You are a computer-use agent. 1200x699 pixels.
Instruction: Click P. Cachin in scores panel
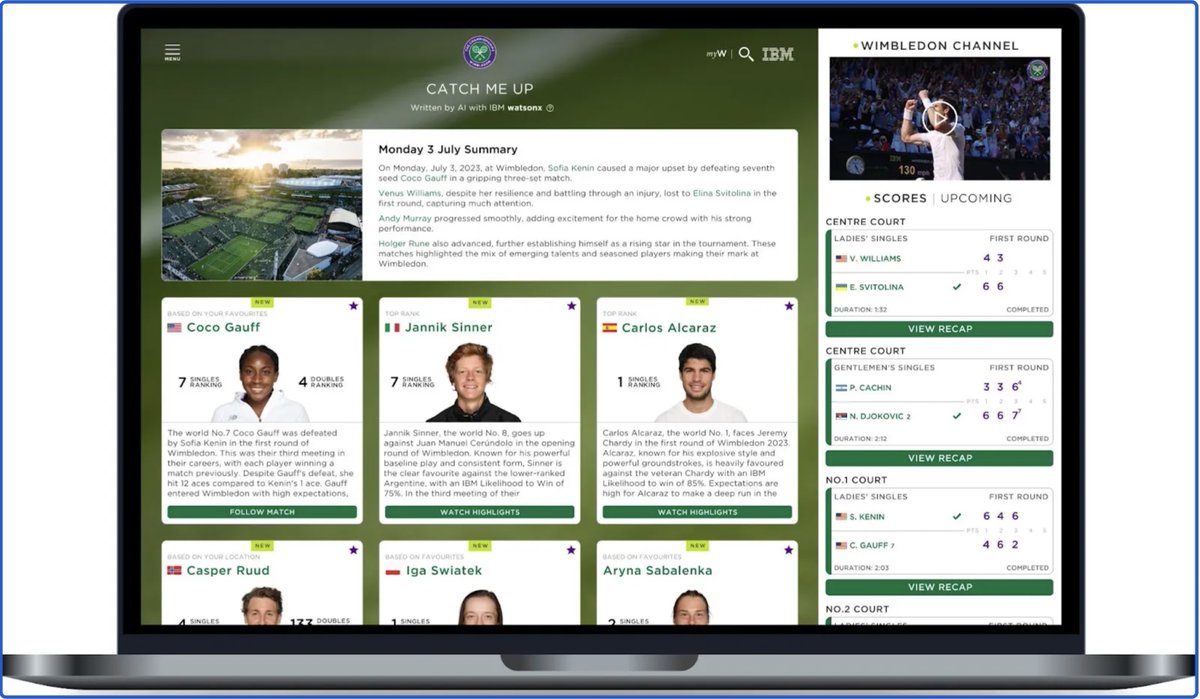(x=870, y=387)
